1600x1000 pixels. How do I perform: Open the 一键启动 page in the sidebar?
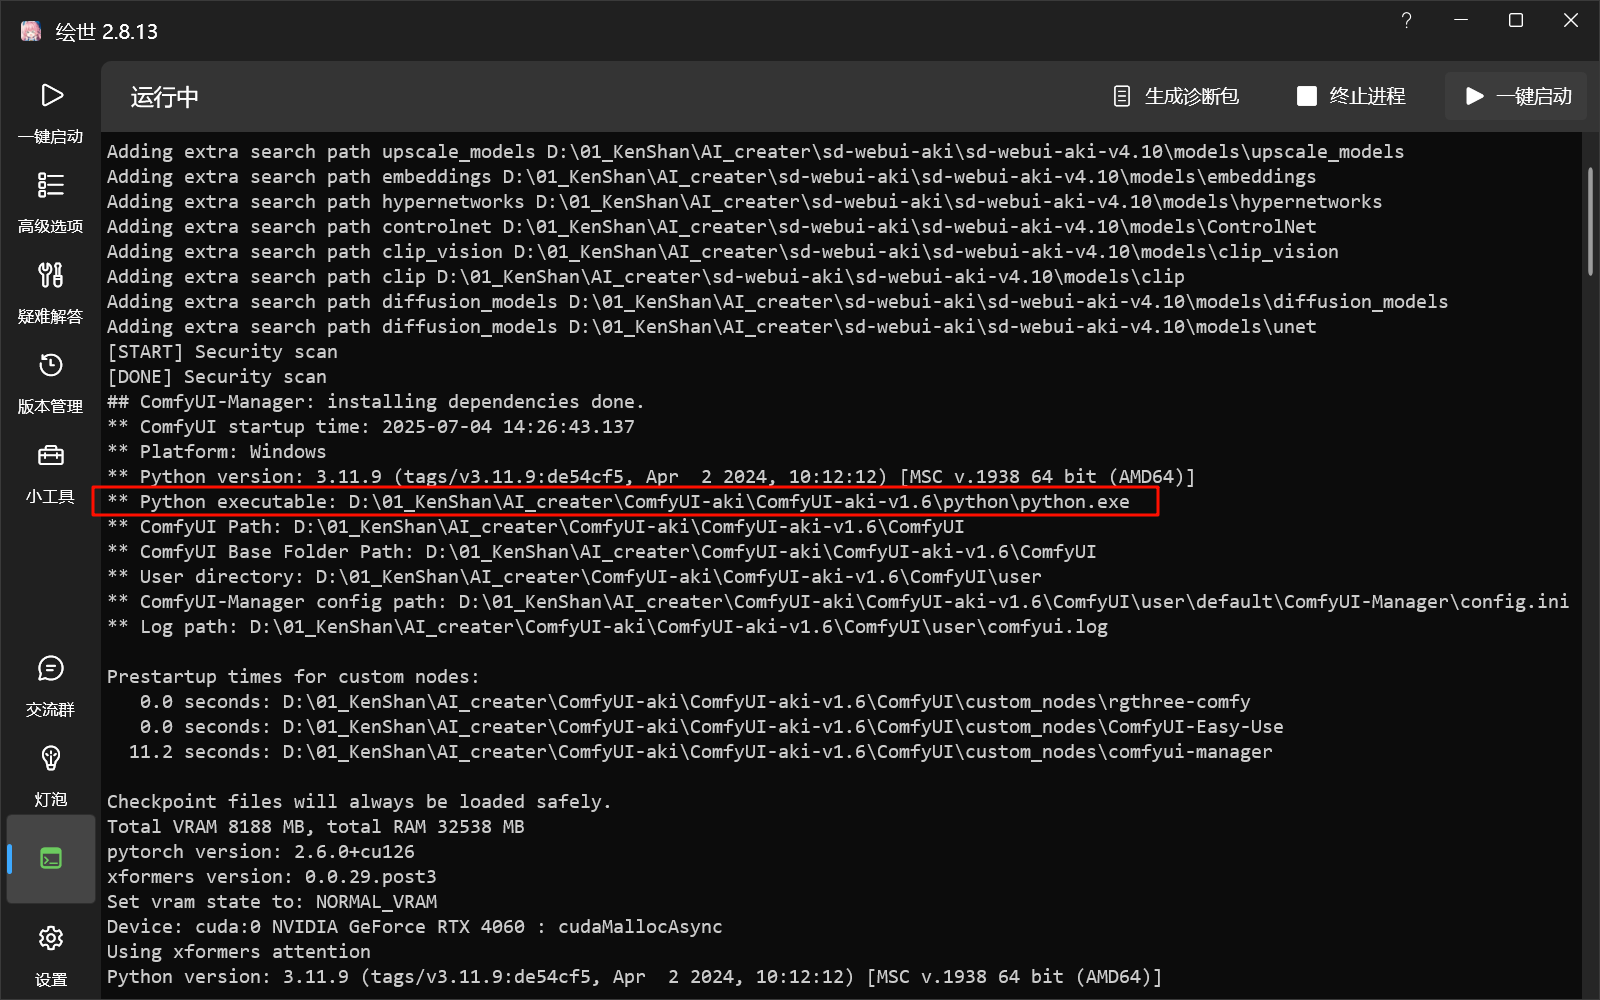(x=51, y=112)
